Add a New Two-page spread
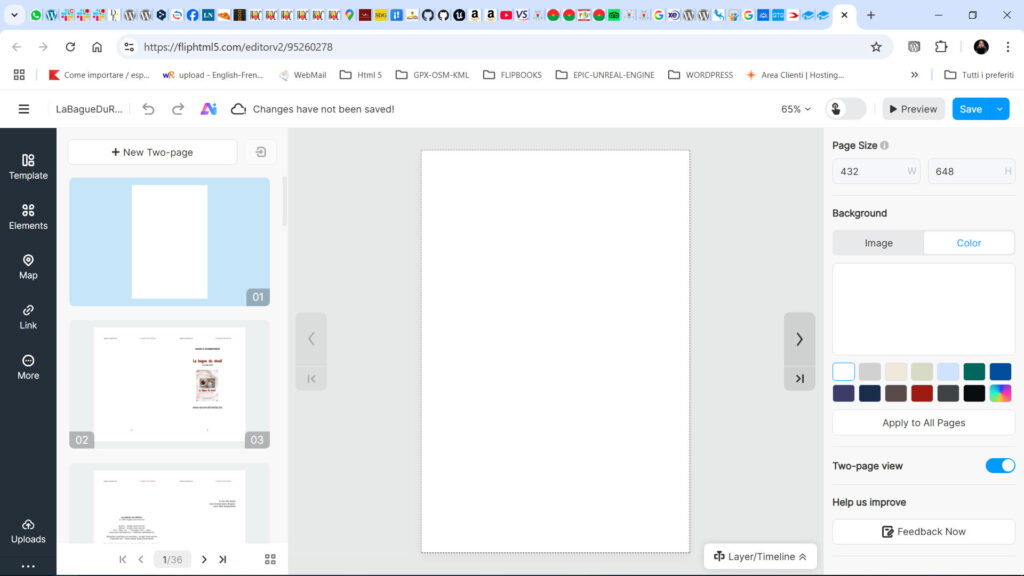The image size is (1024, 576). pos(152,152)
